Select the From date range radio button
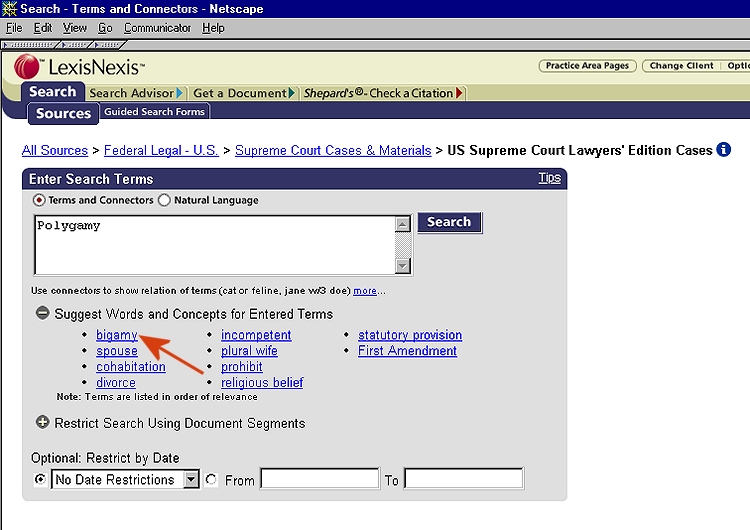The image size is (750, 530). pos(211,480)
